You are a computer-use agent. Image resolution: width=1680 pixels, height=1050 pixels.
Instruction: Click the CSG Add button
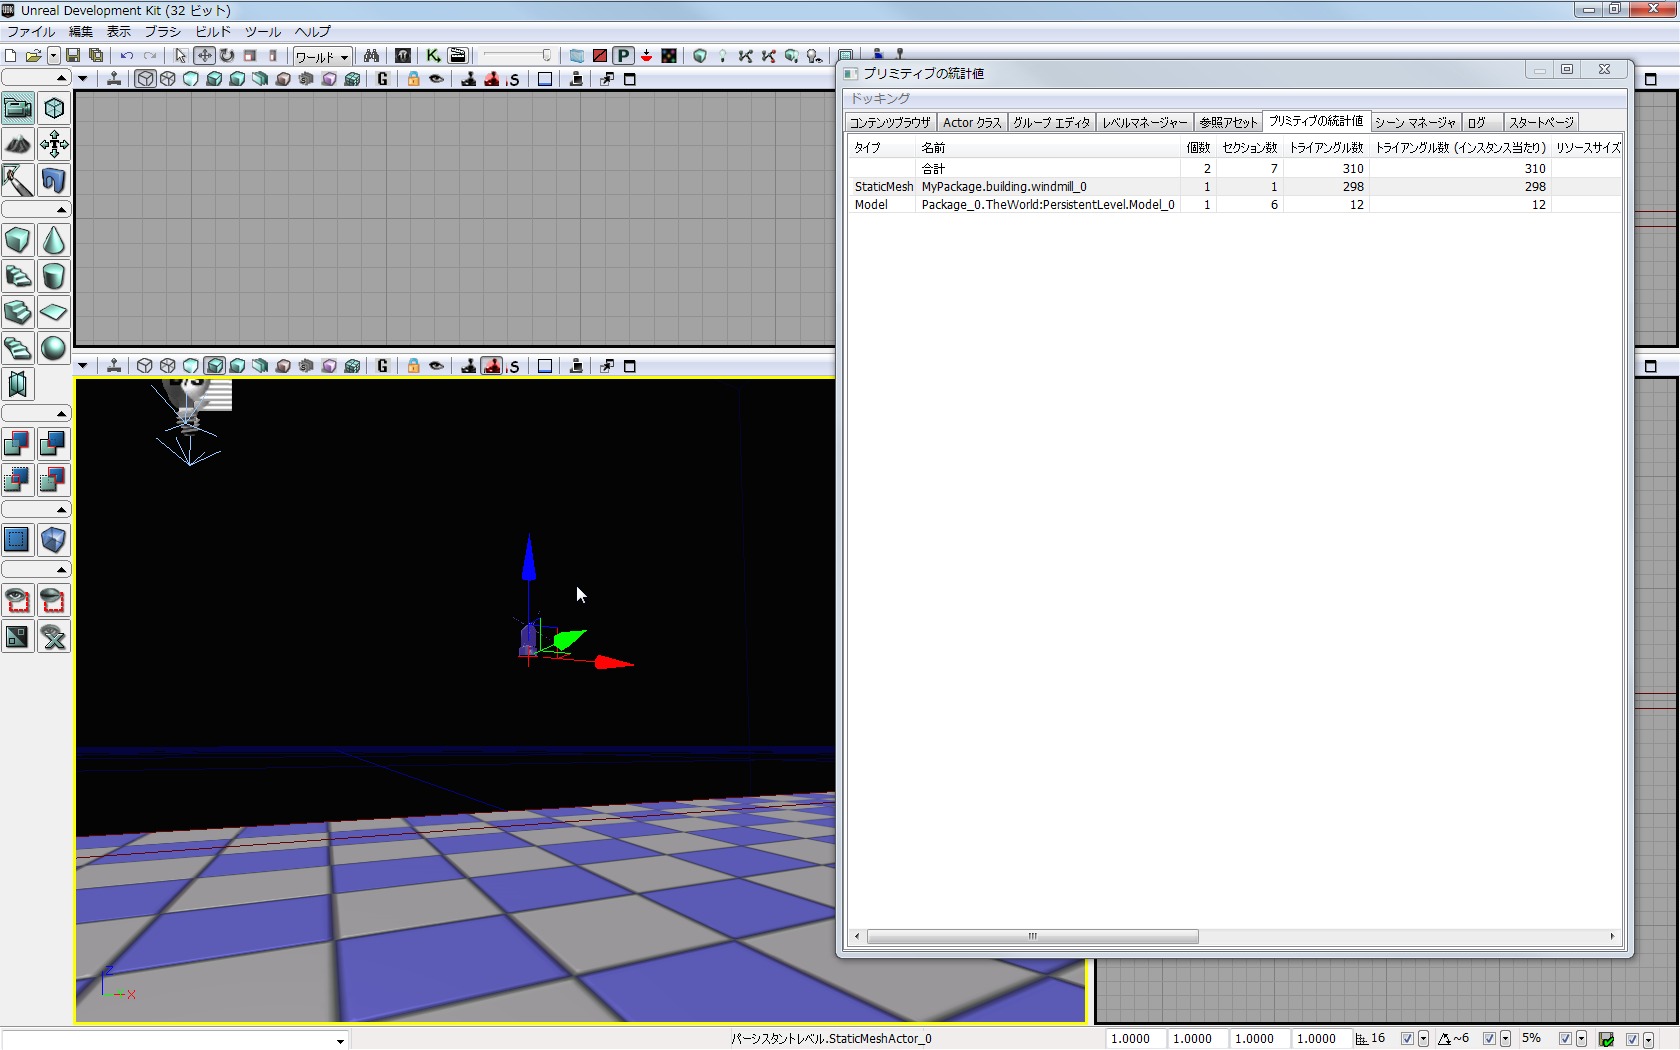(x=18, y=444)
